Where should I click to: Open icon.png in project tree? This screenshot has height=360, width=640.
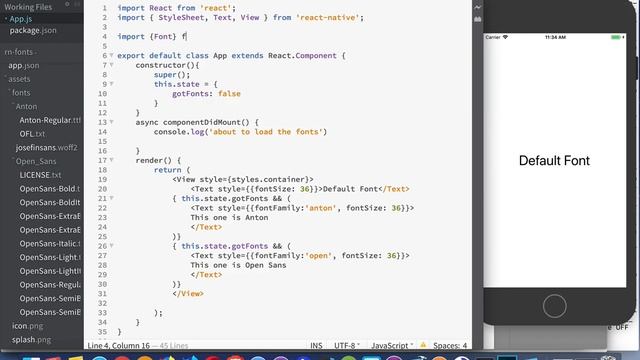coord(27,326)
